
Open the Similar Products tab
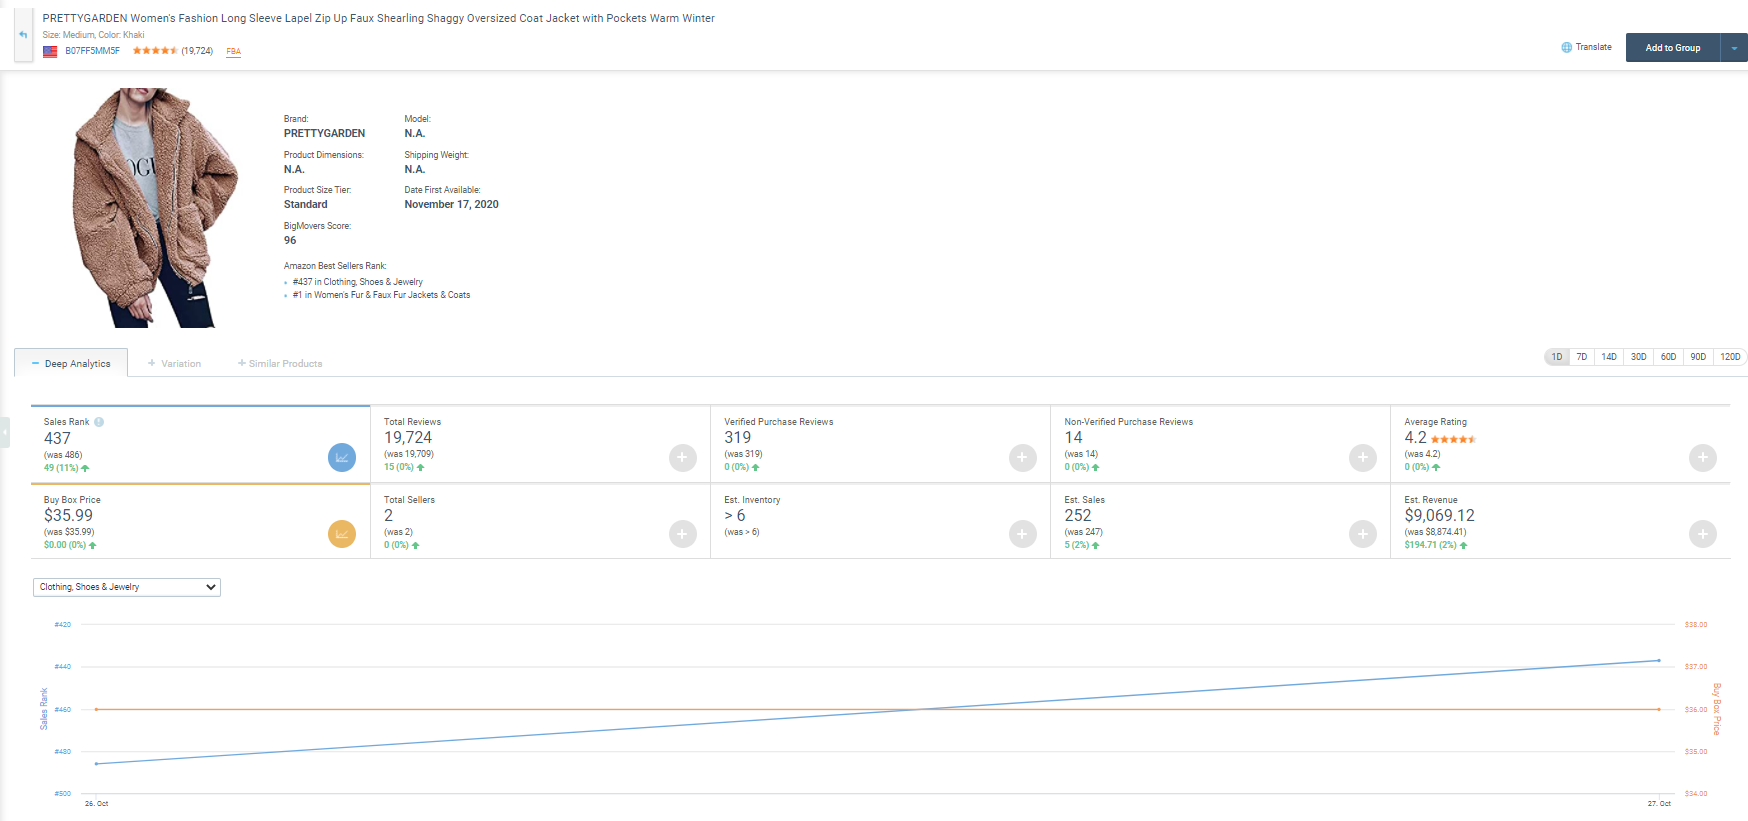coord(280,363)
